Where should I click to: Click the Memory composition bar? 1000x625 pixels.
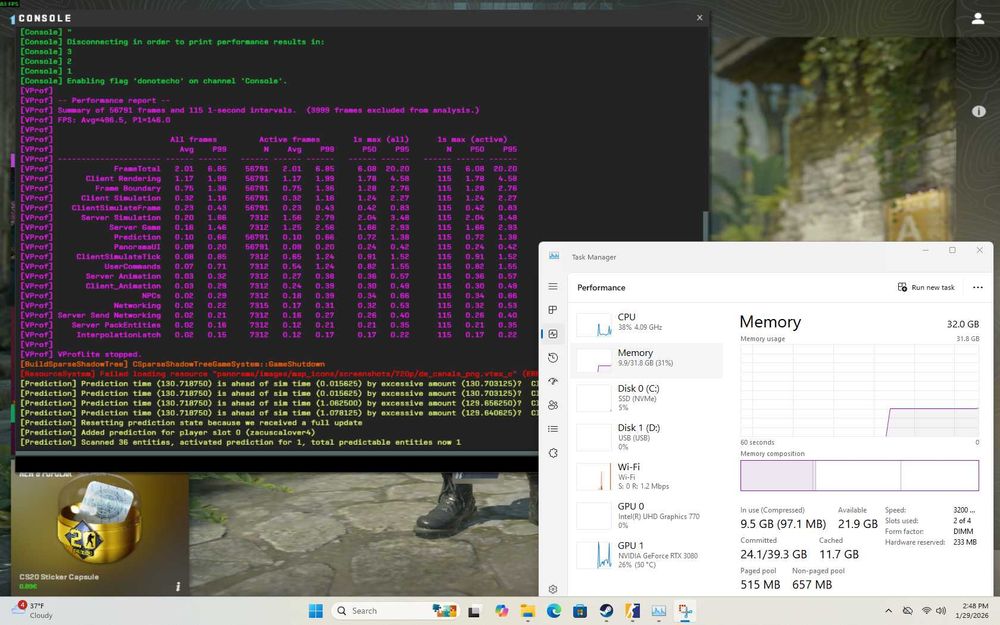[859, 475]
